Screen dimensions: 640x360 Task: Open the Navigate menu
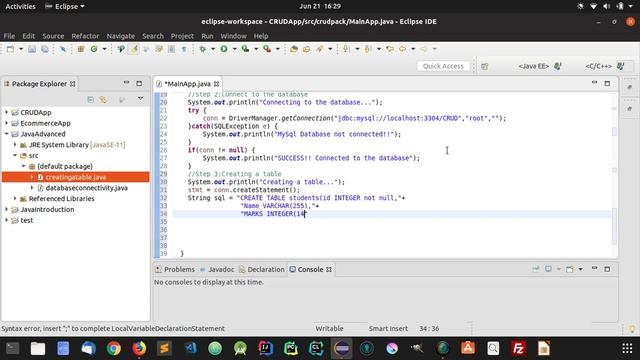pos(120,36)
